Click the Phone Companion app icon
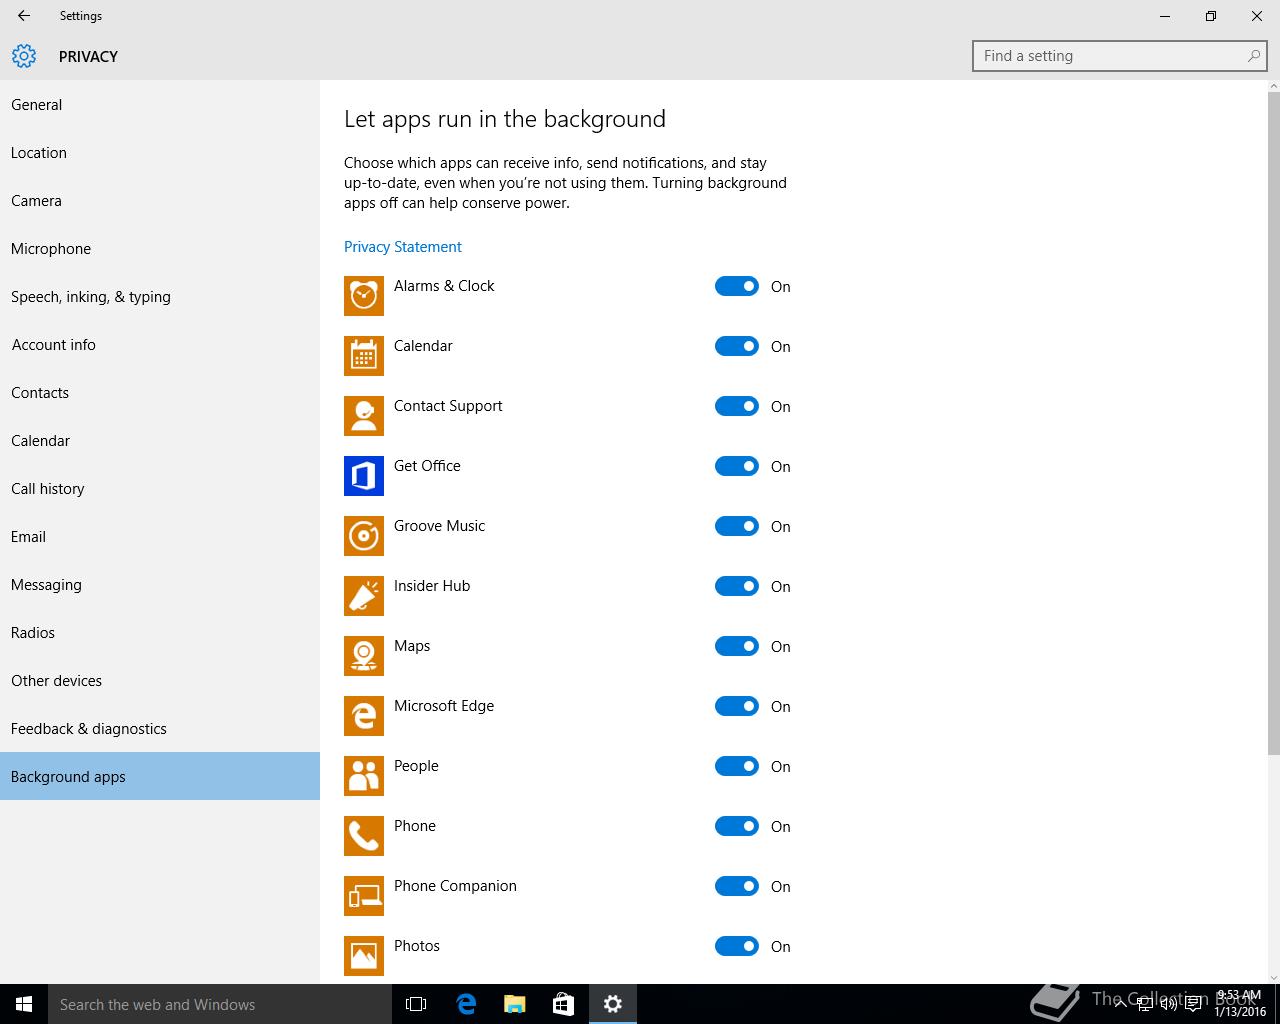This screenshot has width=1280, height=1024. [363, 896]
